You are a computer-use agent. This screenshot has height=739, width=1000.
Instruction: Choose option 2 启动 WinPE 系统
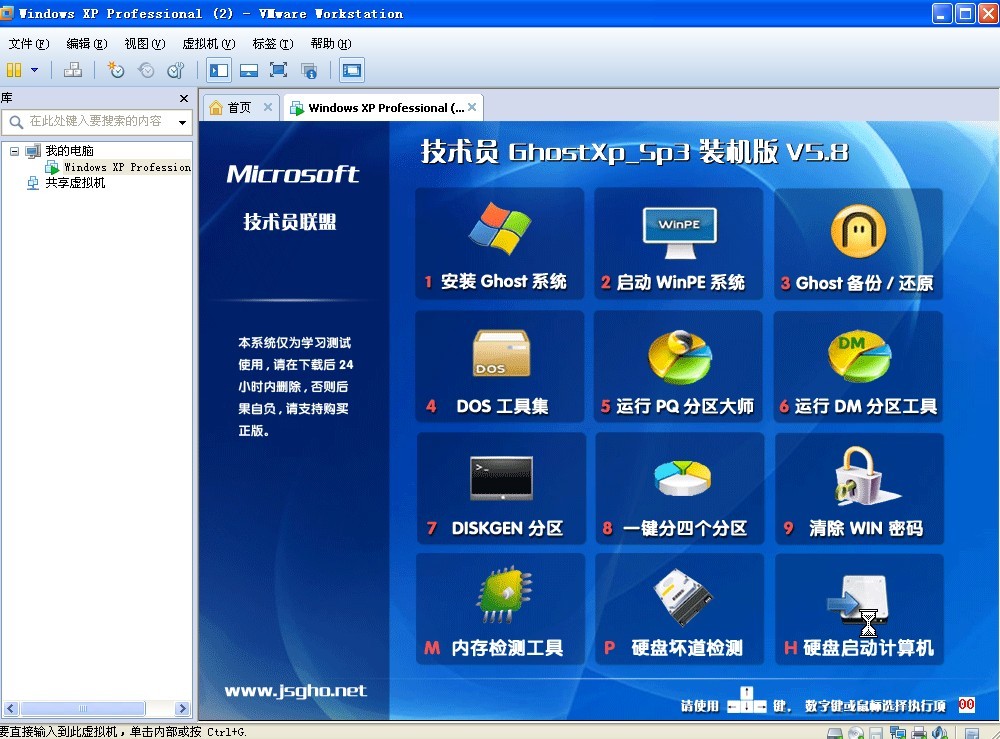[x=679, y=243]
